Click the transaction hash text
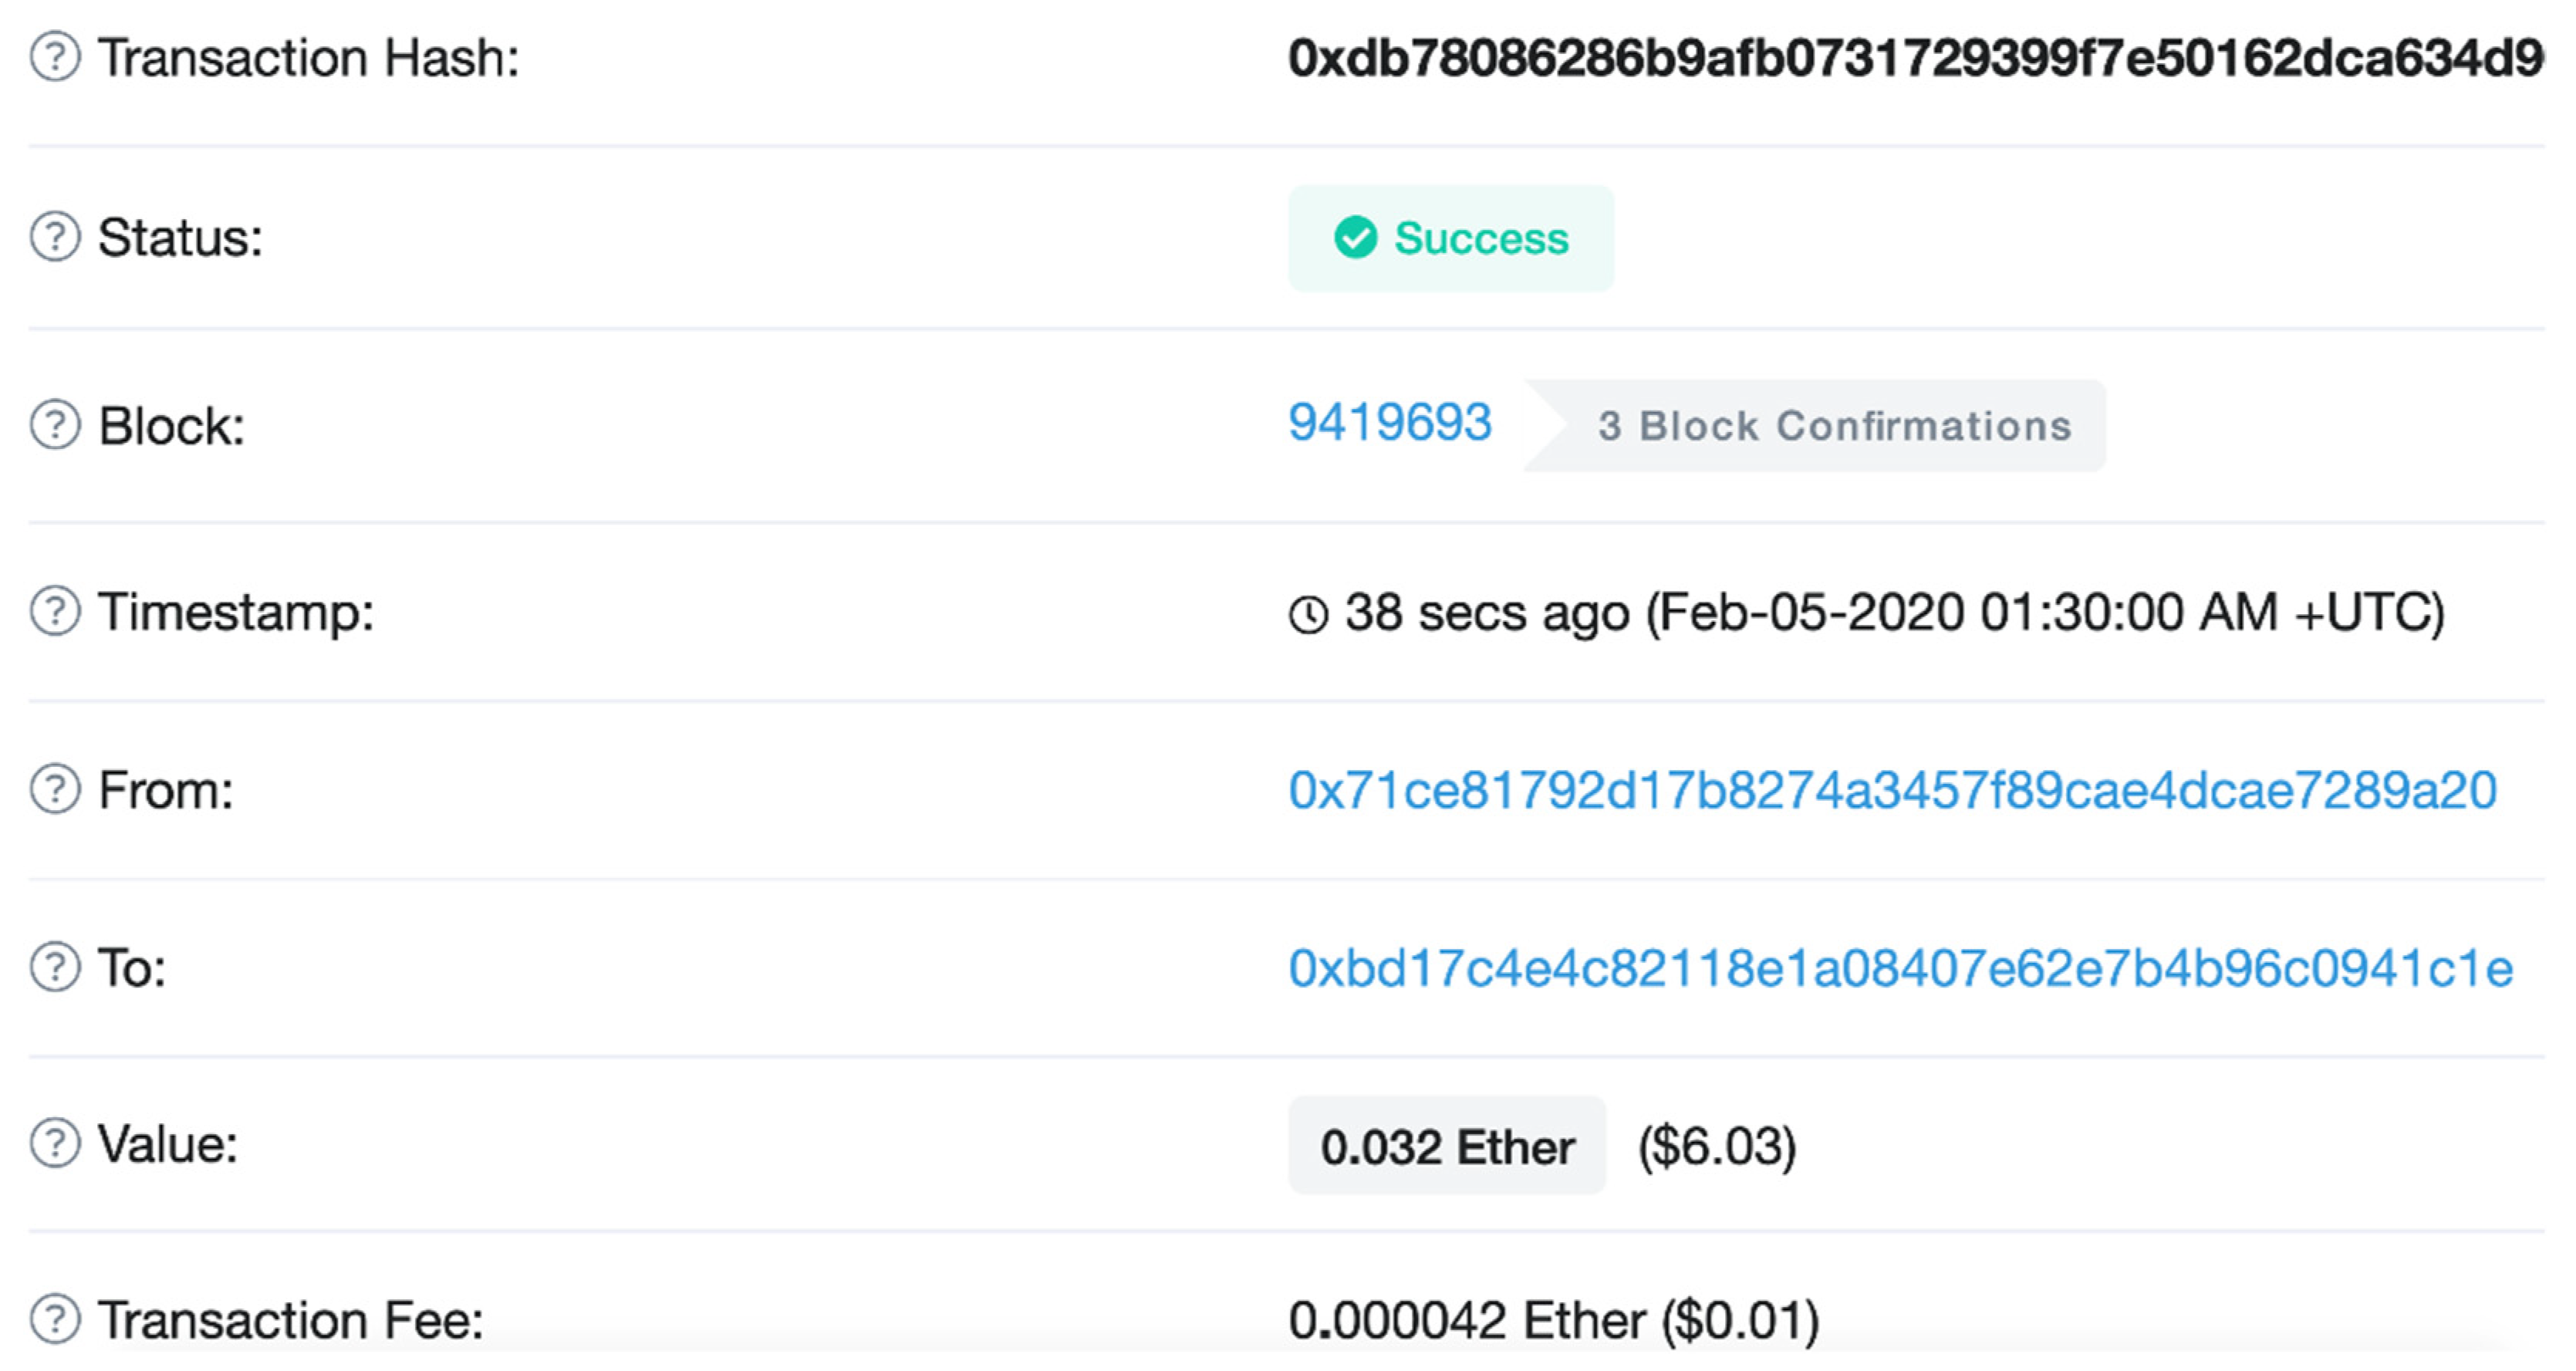The width and height of the screenshot is (2576, 1371). click(x=1914, y=58)
